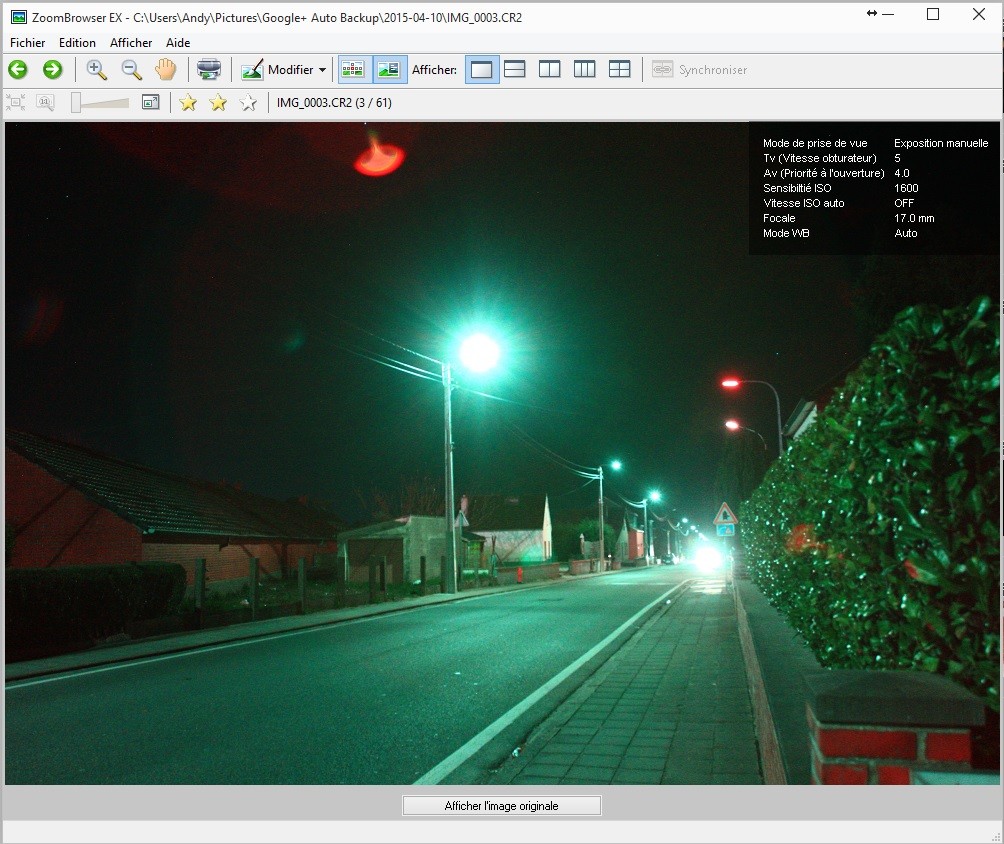Click the Exposition manuelle value

[x=941, y=143]
